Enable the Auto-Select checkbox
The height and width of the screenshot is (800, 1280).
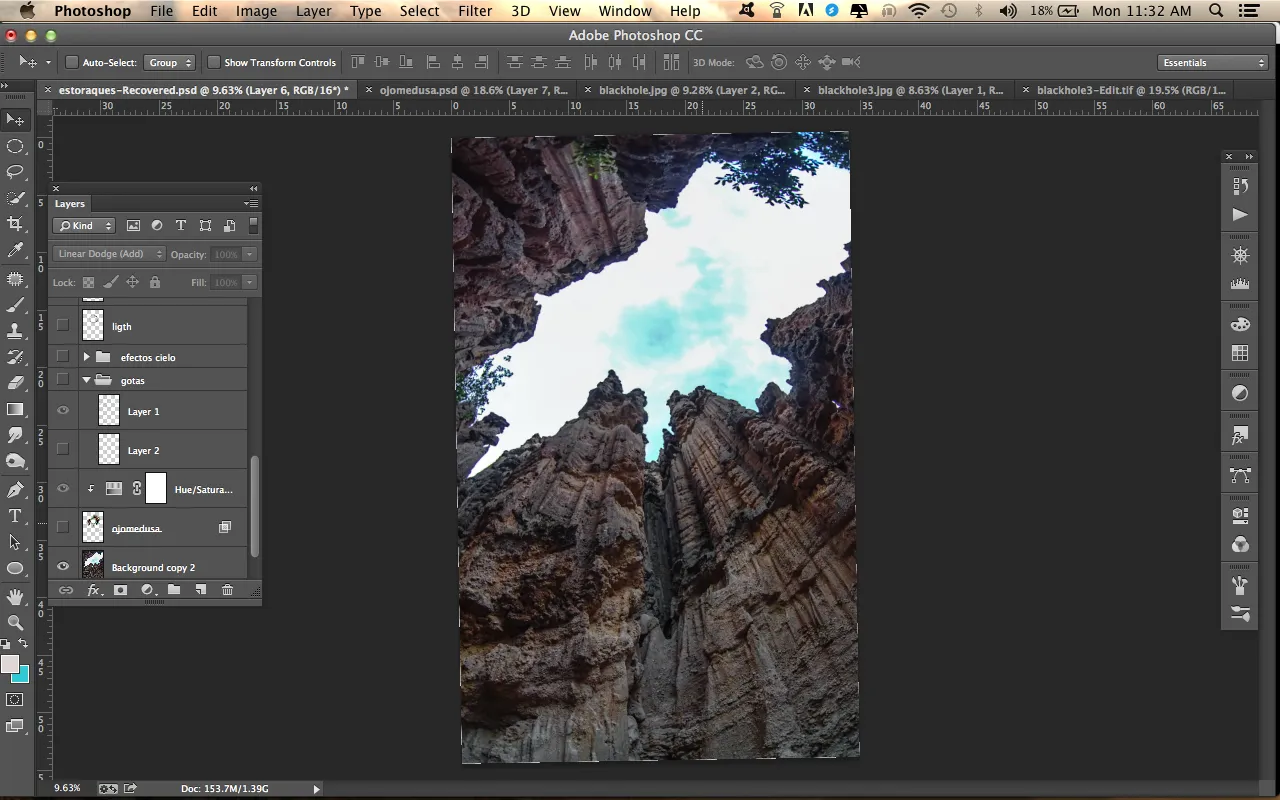[72, 62]
